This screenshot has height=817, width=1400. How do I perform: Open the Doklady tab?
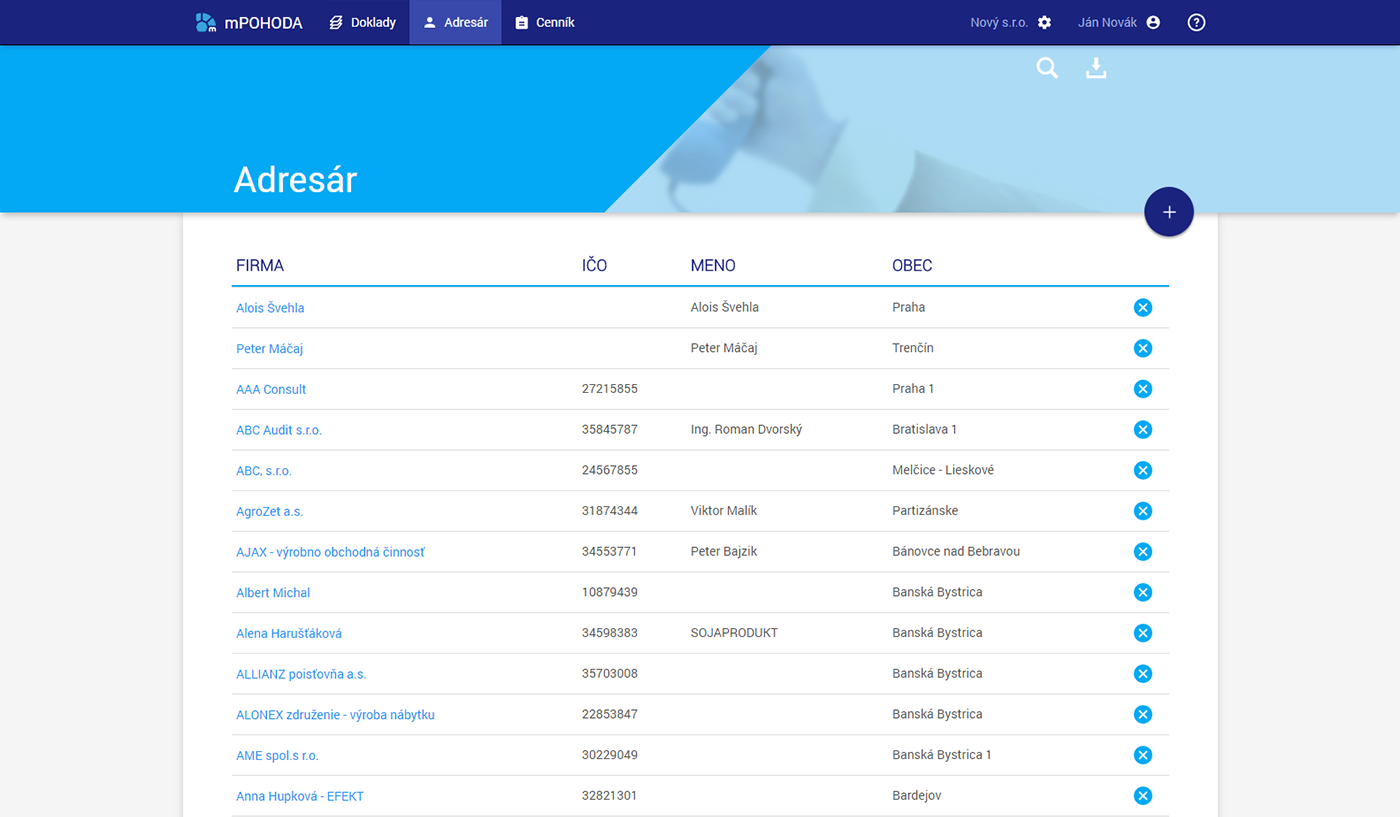[x=363, y=22]
